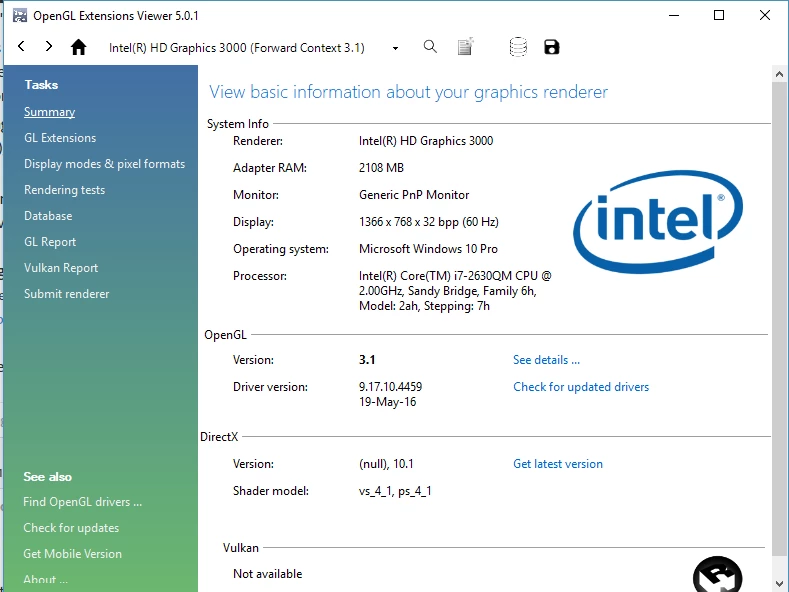Click Microsoft Windows 10 Pro text
The height and width of the screenshot is (592, 789).
click(x=428, y=249)
